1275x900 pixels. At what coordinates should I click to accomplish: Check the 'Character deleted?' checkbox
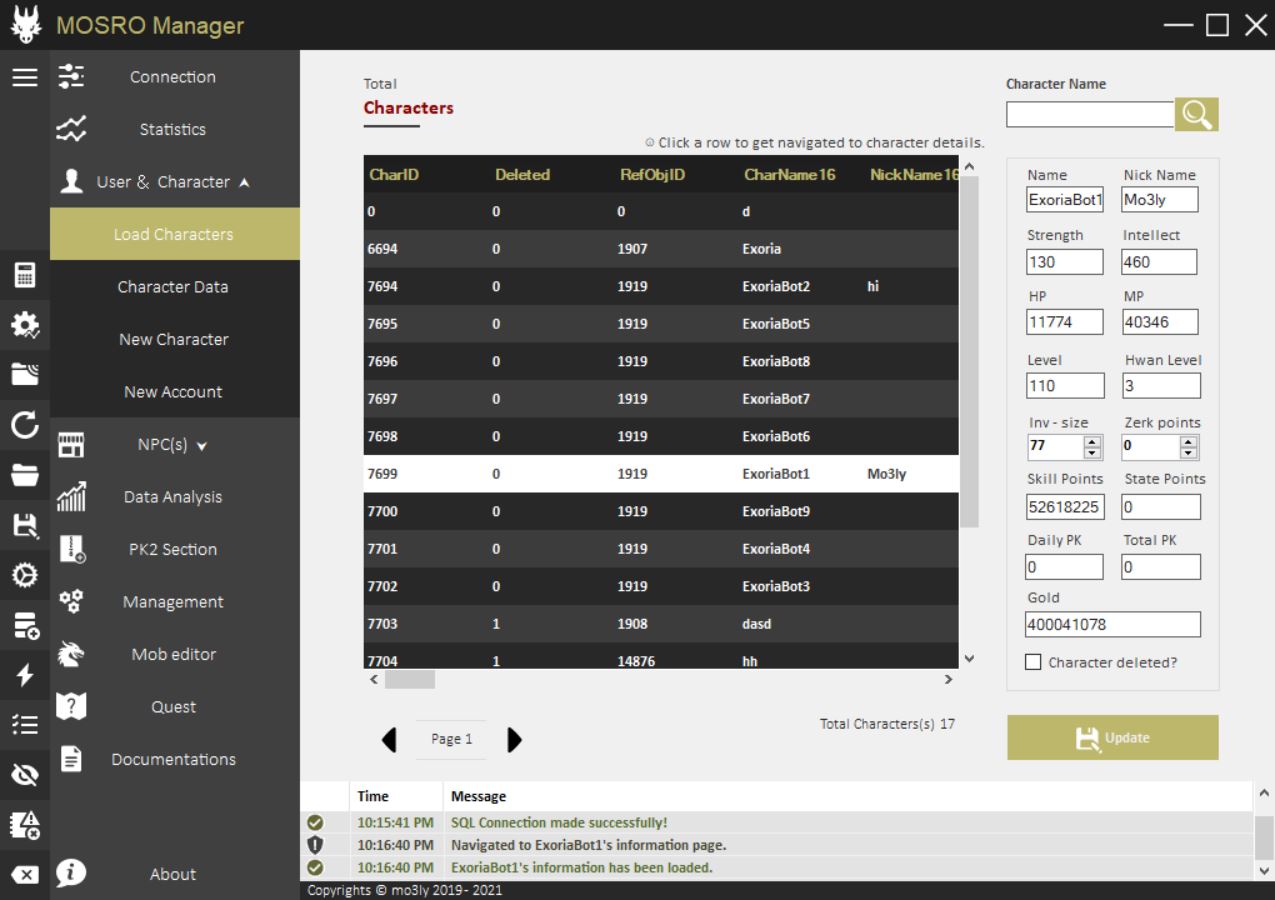(x=1034, y=662)
